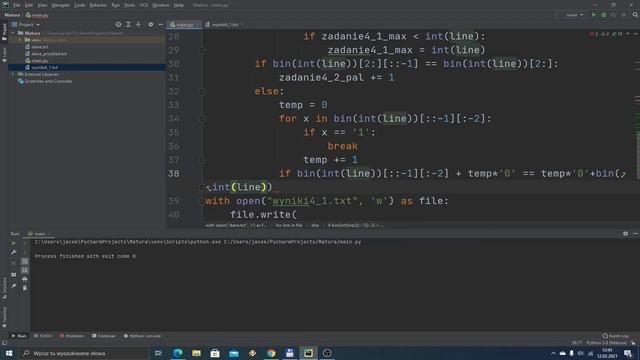Clear Run console with trash icon
This screenshot has height=360, width=640.
(25, 288)
